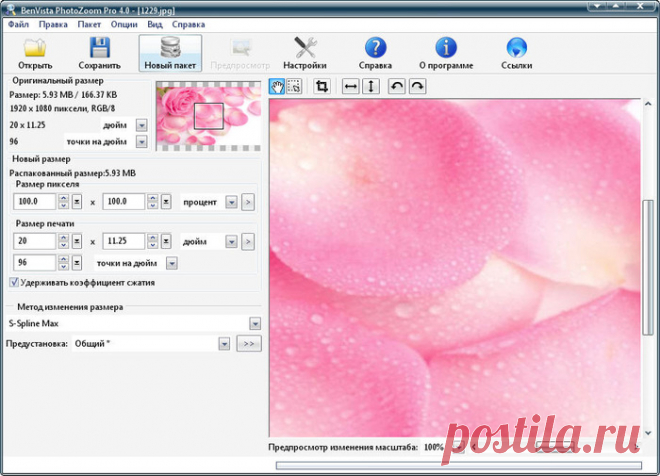Toggle Удерживать коэффициент сжатия checkbox

14,282
